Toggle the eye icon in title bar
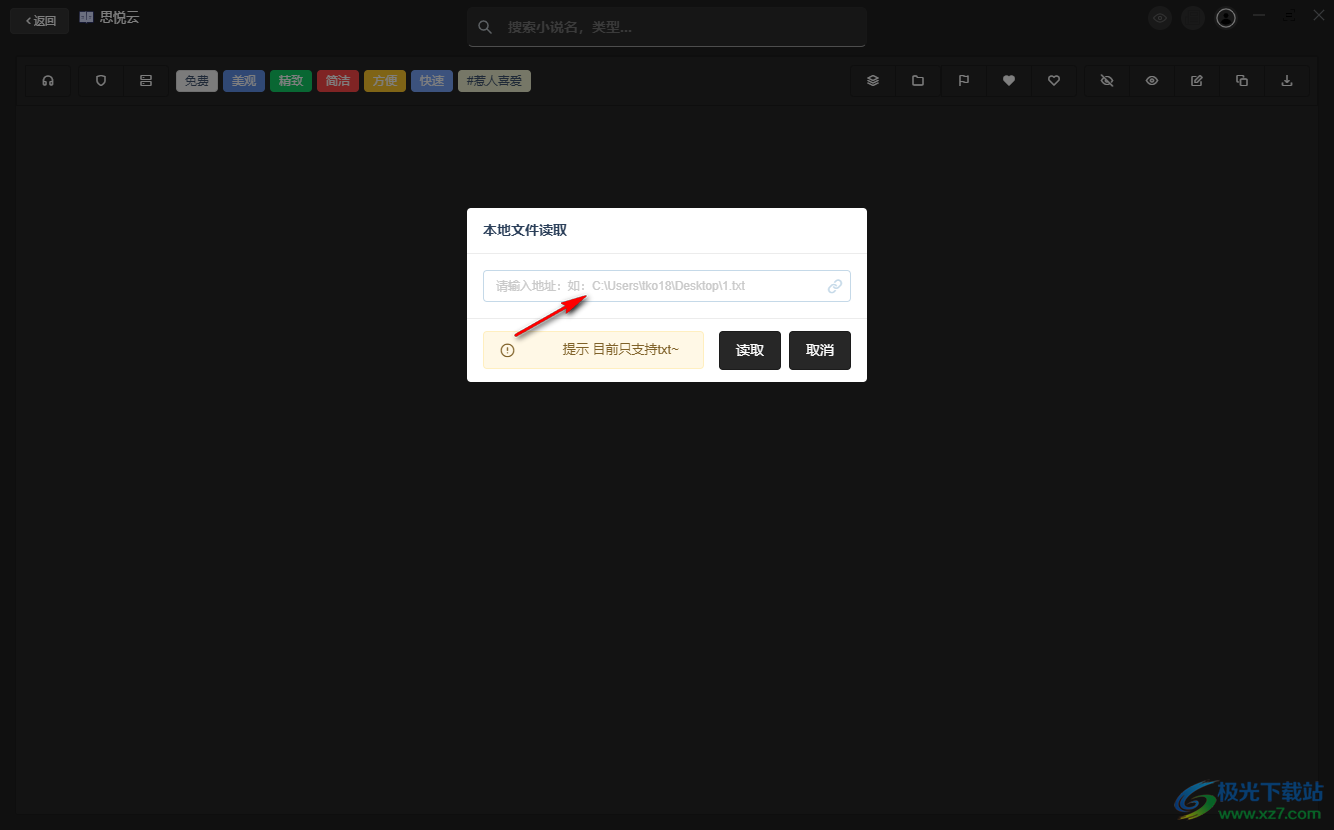Screen dimensions: 1334x830 pos(1160,18)
